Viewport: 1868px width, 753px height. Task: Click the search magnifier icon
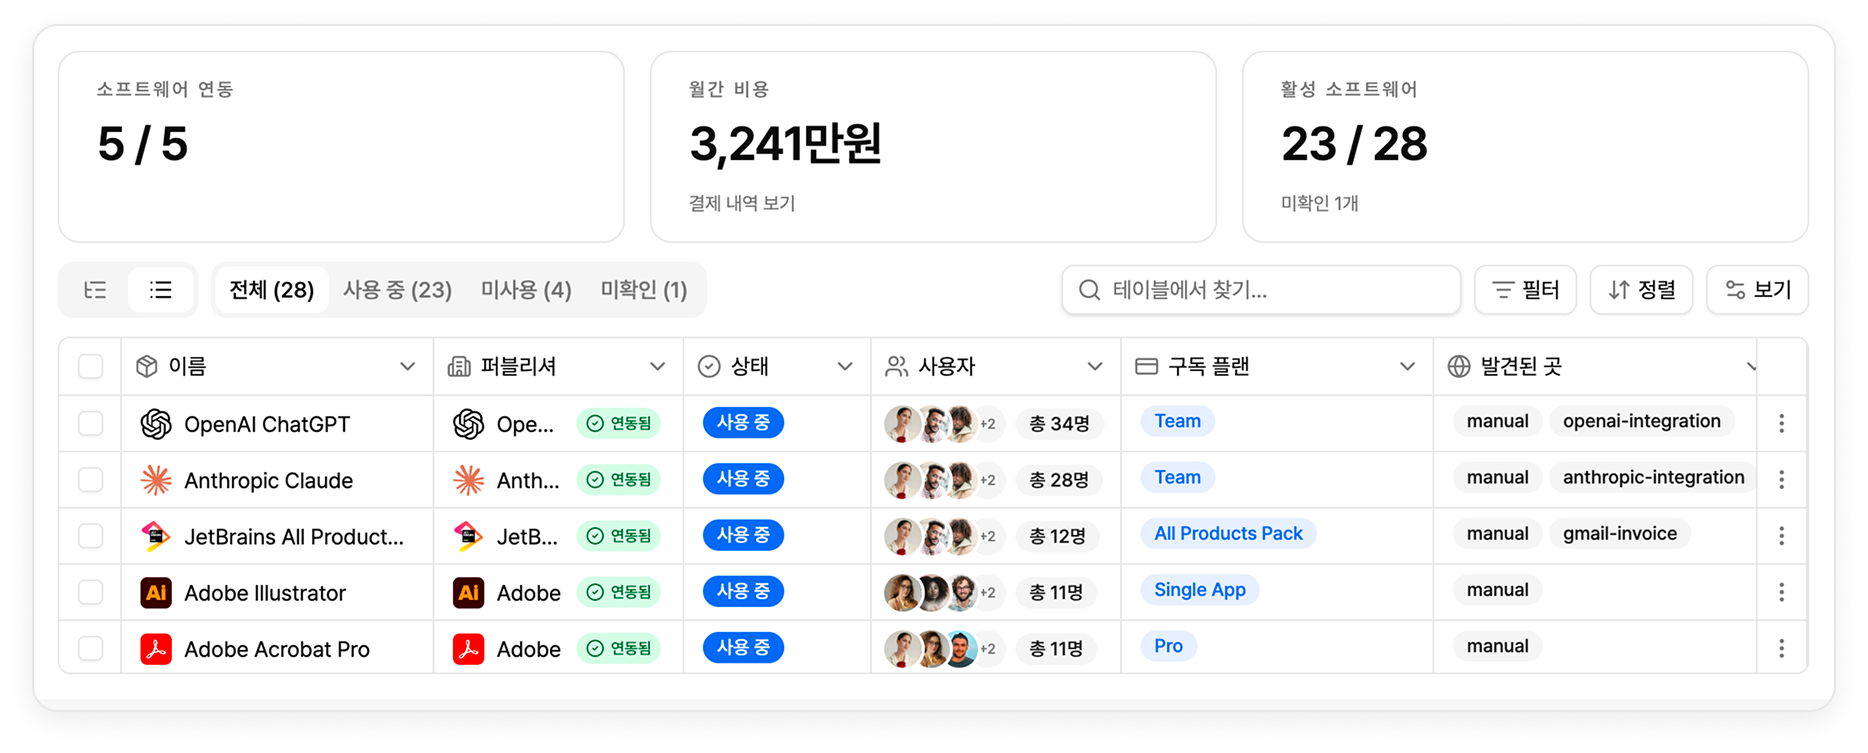coord(1089,290)
